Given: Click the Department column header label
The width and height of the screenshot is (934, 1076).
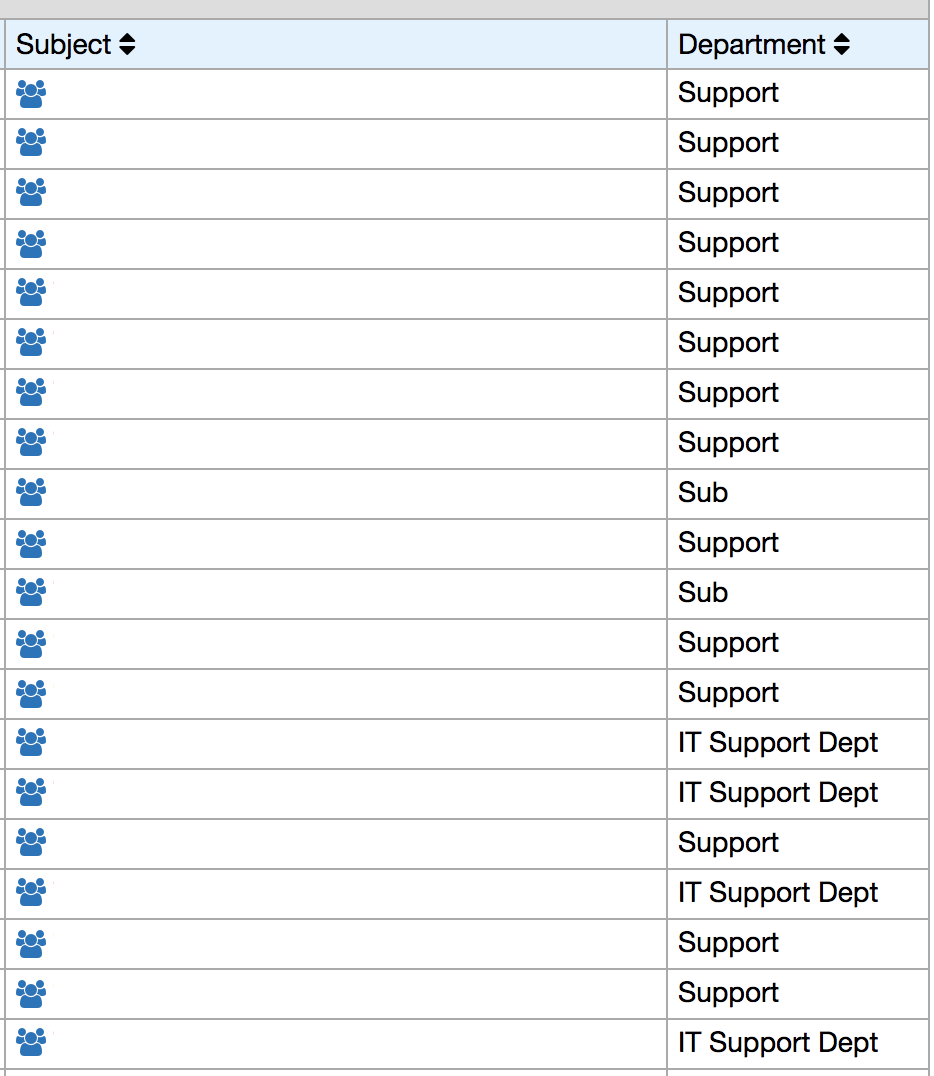Looking at the screenshot, I should (752, 45).
